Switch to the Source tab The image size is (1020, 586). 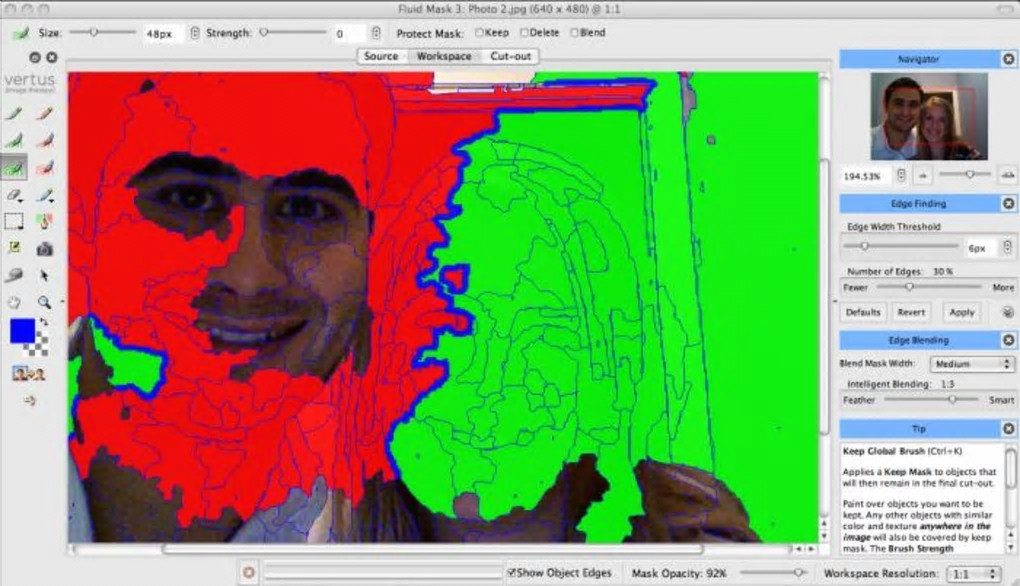381,56
